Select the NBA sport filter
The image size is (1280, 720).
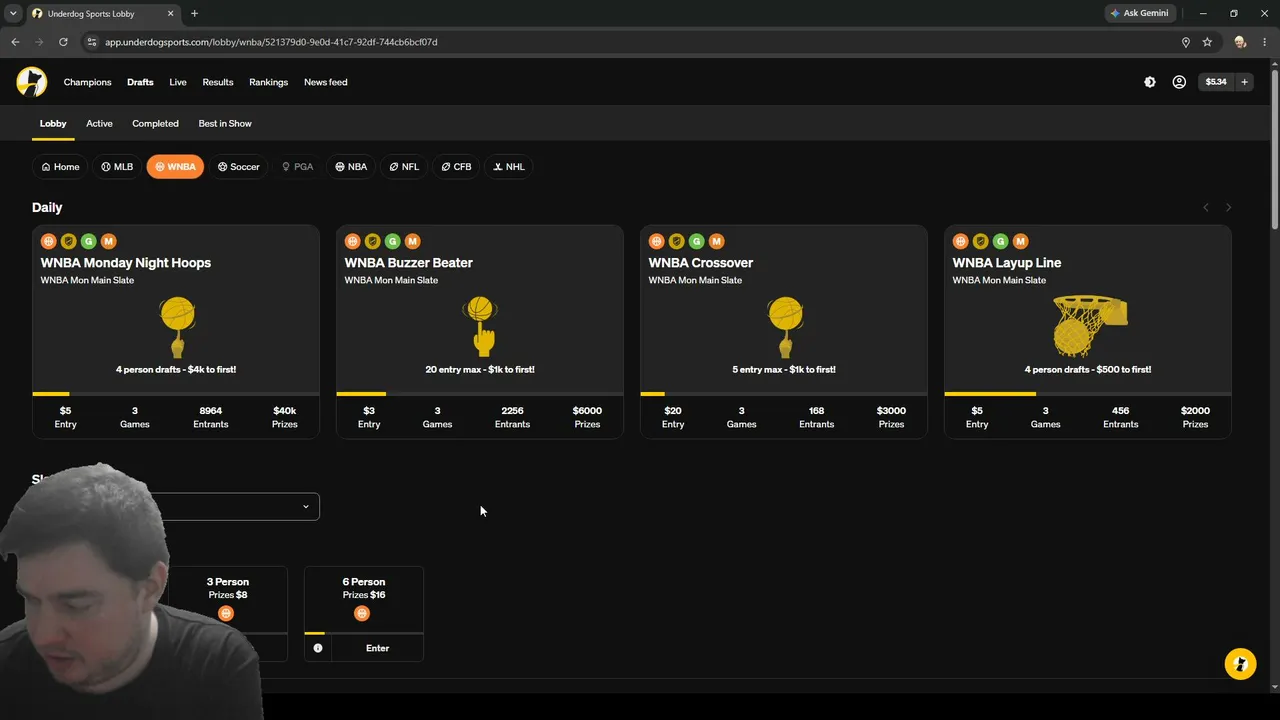pyautogui.click(x=351, y=167)
